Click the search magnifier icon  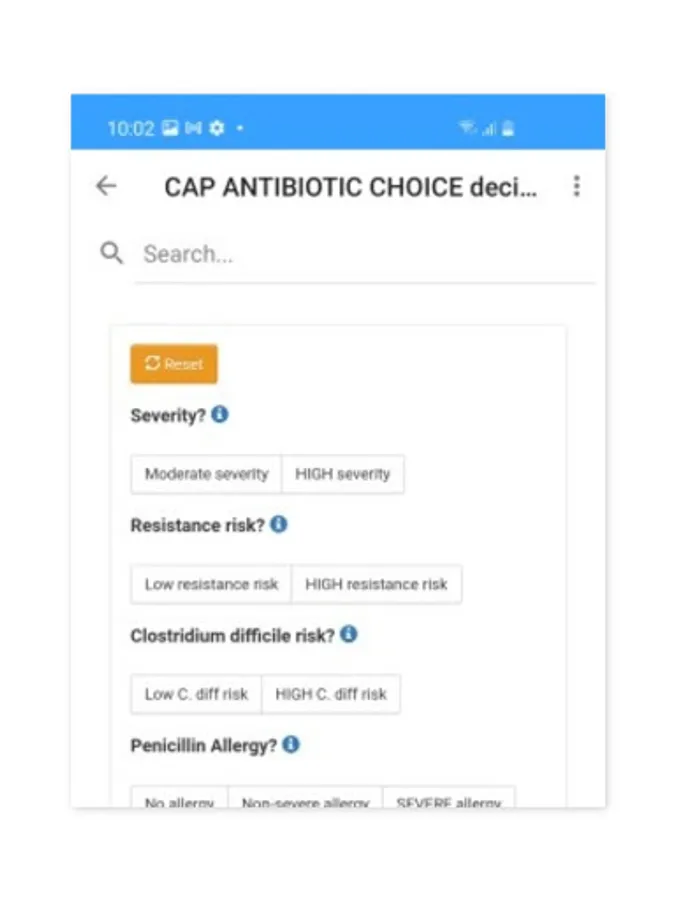112,253
